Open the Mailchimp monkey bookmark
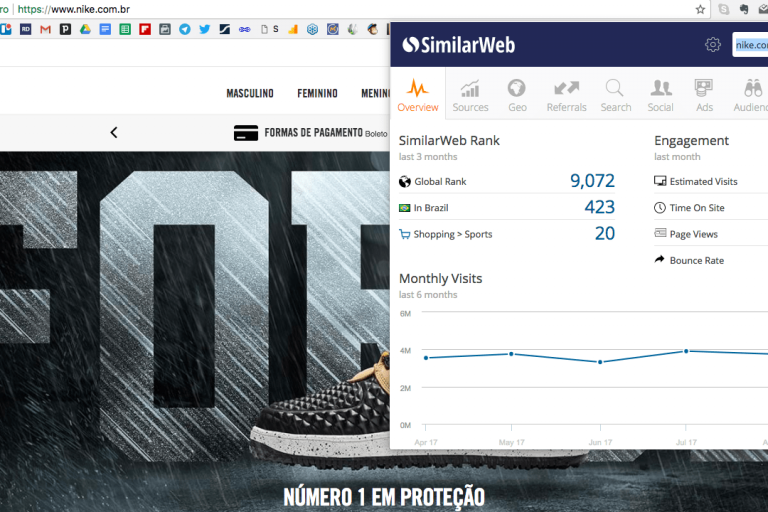The height and width of the screenshot is (512, 768). tap(372, 29)
